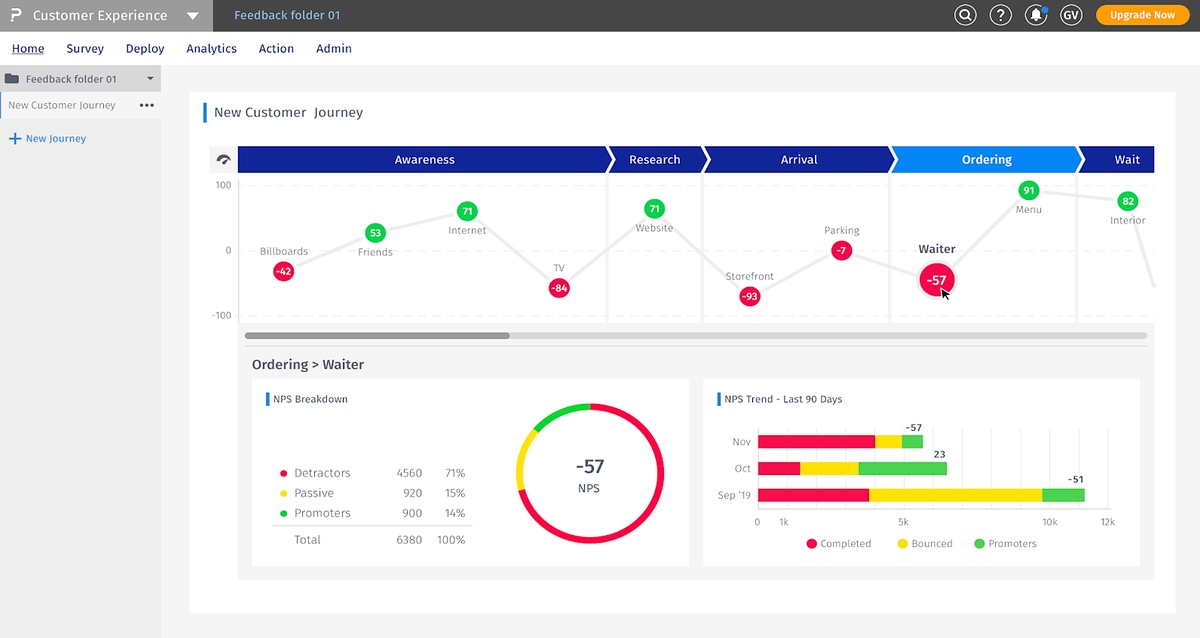The height and width of the screenshot is (638, 1200).
Task: Select the Ordering journey stage
Action: pos(987,160)
